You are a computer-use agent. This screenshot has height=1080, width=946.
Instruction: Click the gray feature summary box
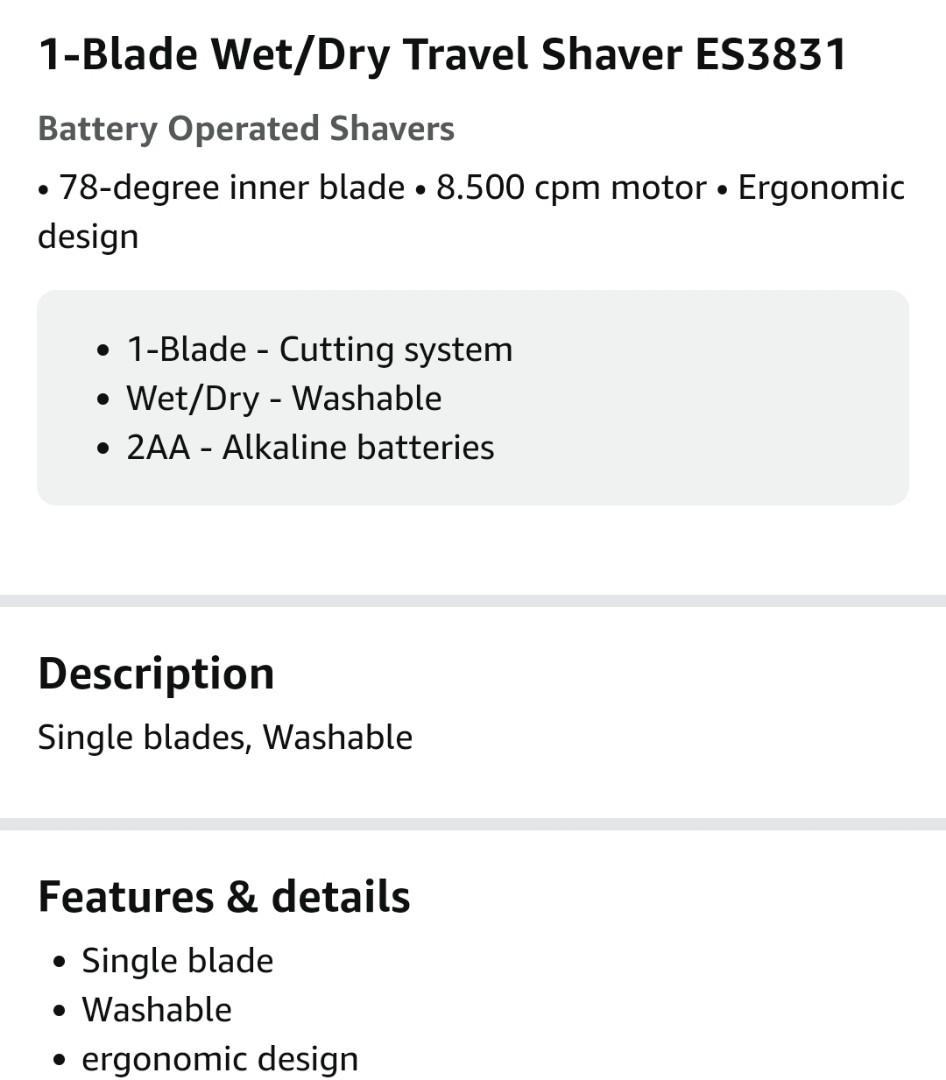pyautogui.click(x=473, y=397)
